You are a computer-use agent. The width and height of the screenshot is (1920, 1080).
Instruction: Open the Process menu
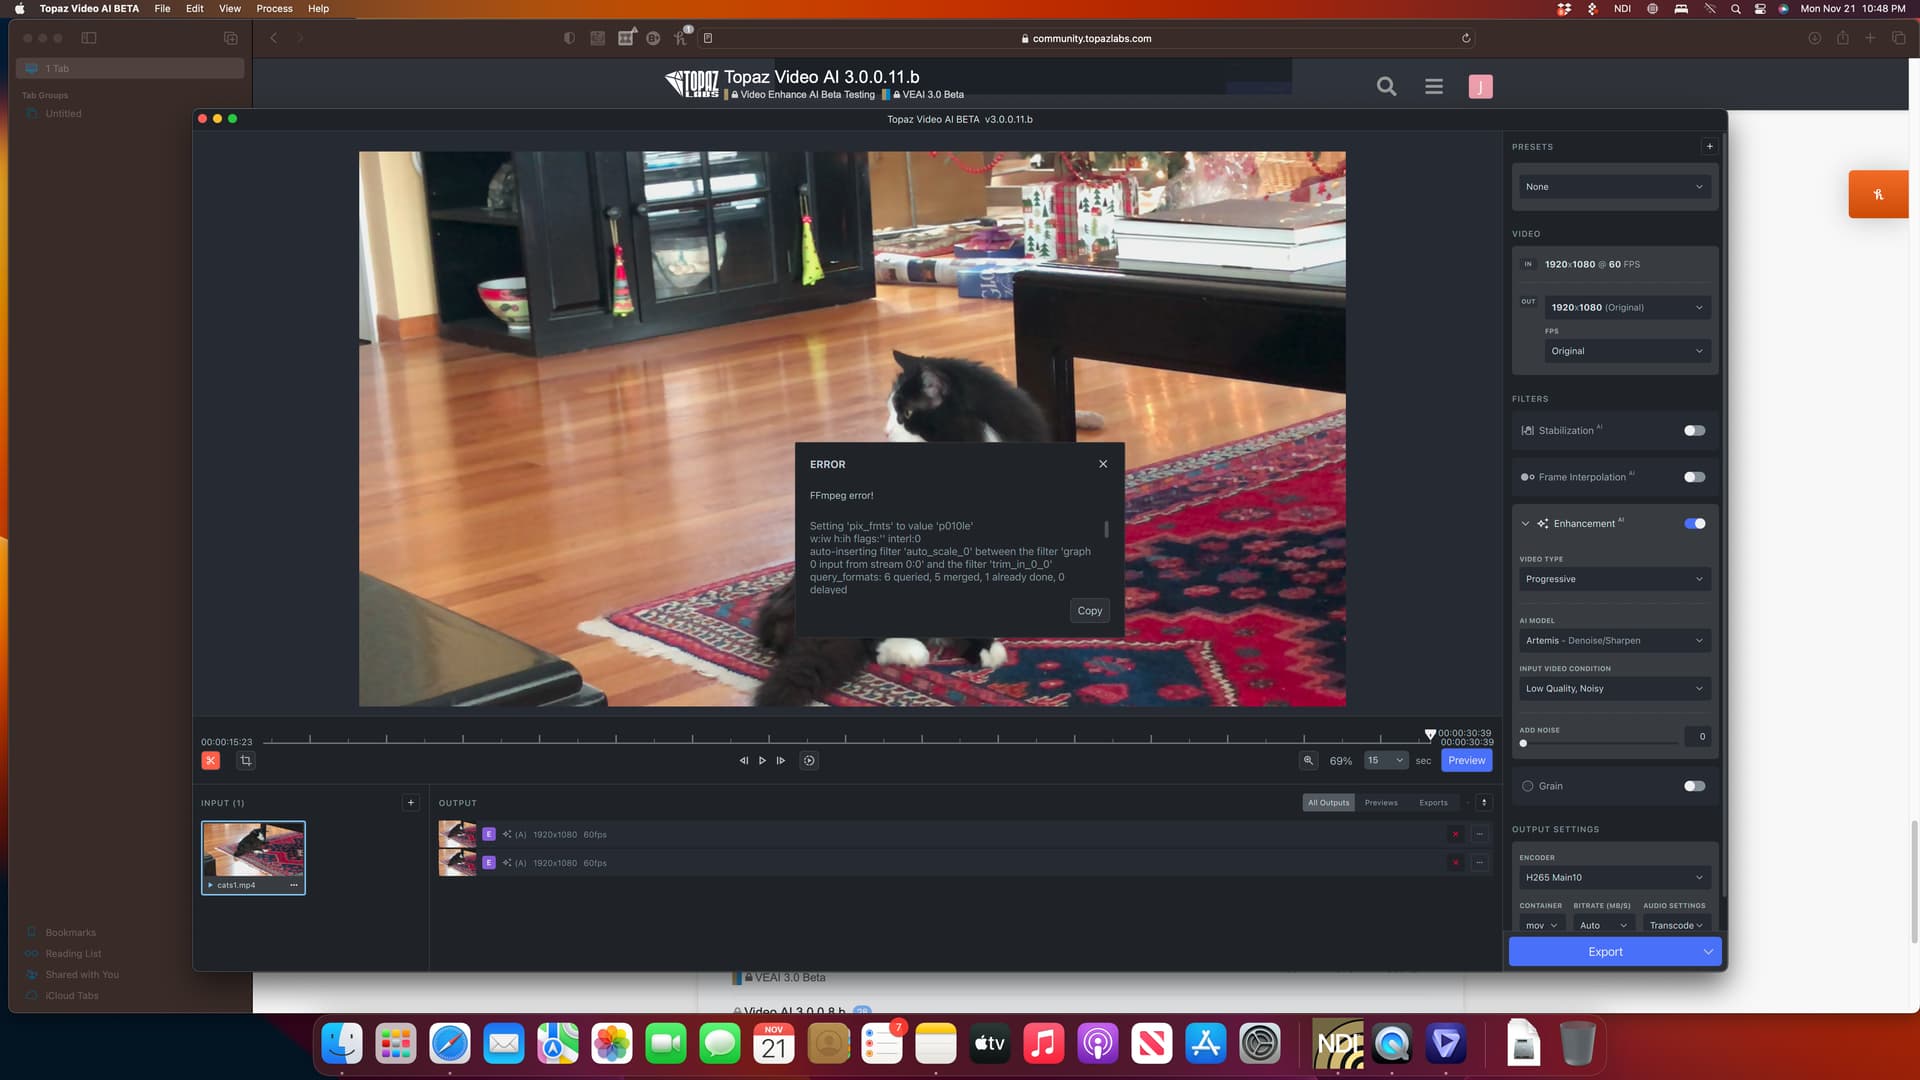point(274,9)
